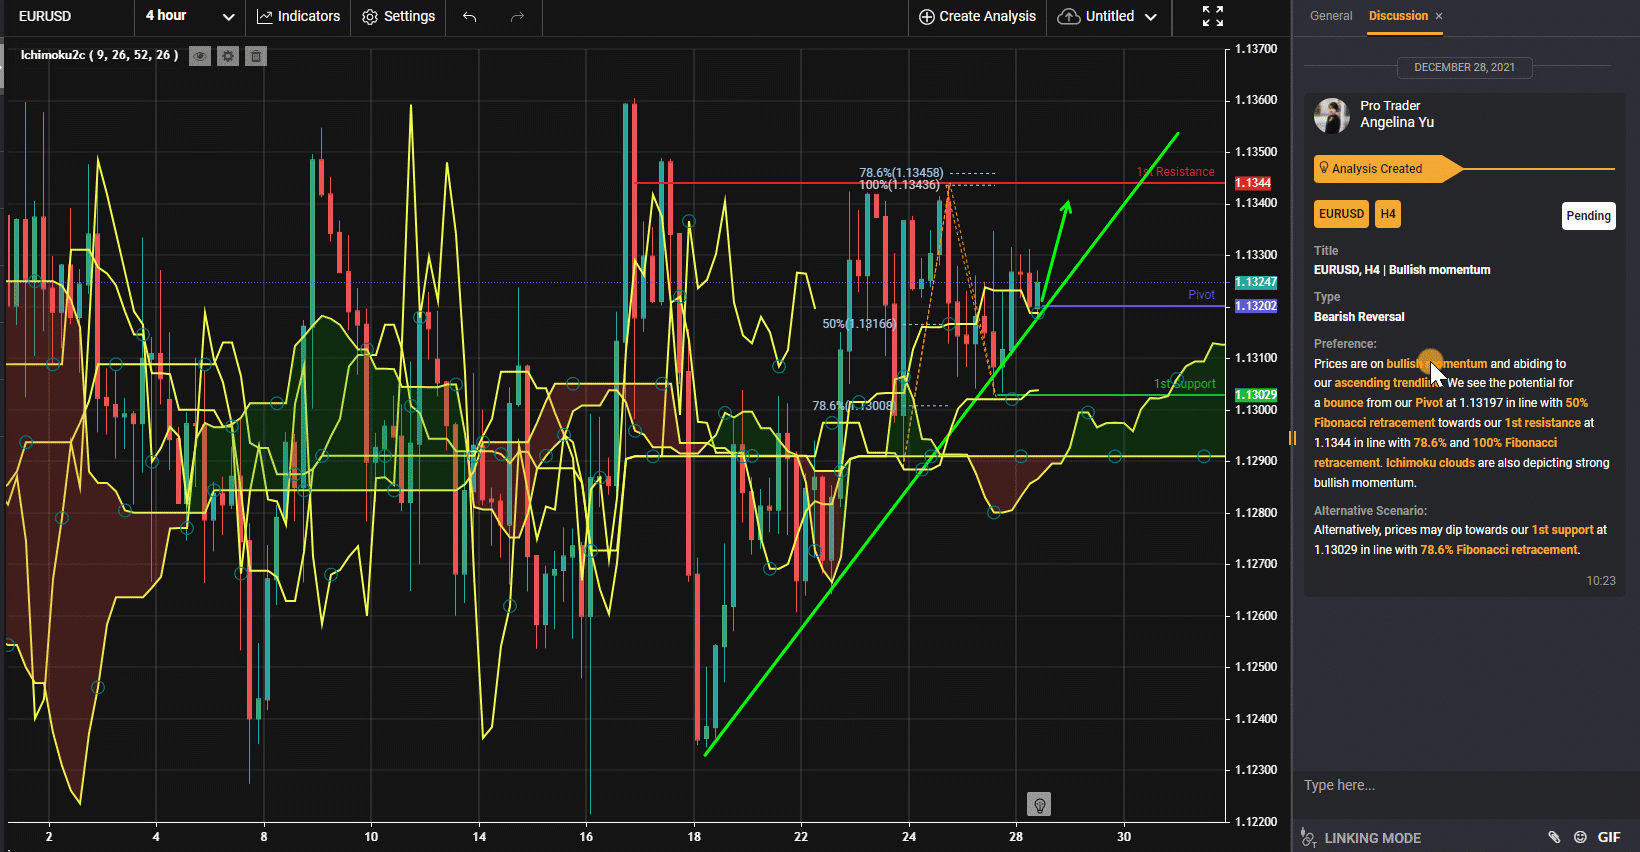Click the analysis title EURUSD, H4 Bullish momentum
Image resolution: width=1640 pixels, height=852 pixels.
click(x=1402, y=270)
